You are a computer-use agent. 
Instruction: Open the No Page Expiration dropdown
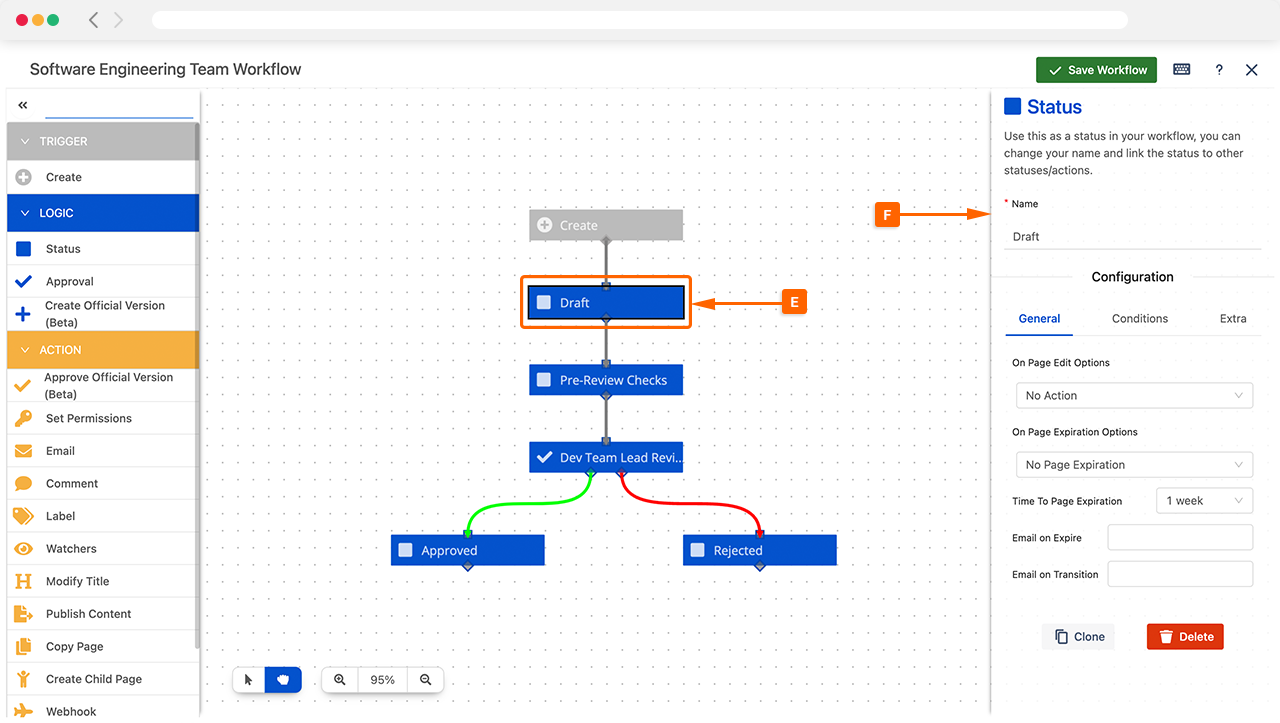click(x=1133, y=465)
